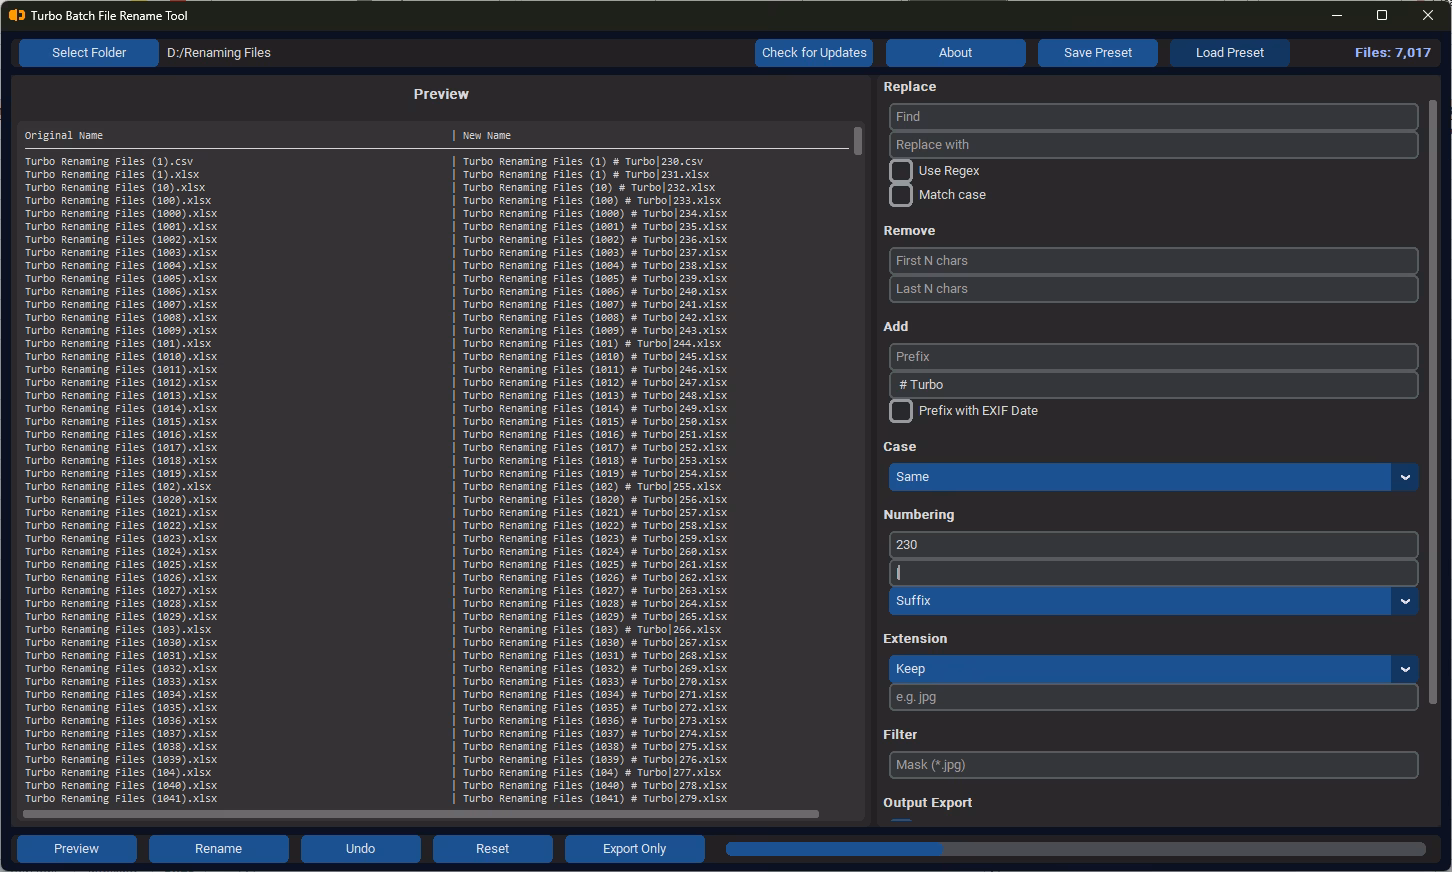1452x872 pixels.
Task: Click the Numbering section label
Action: (x=918, y=515)
